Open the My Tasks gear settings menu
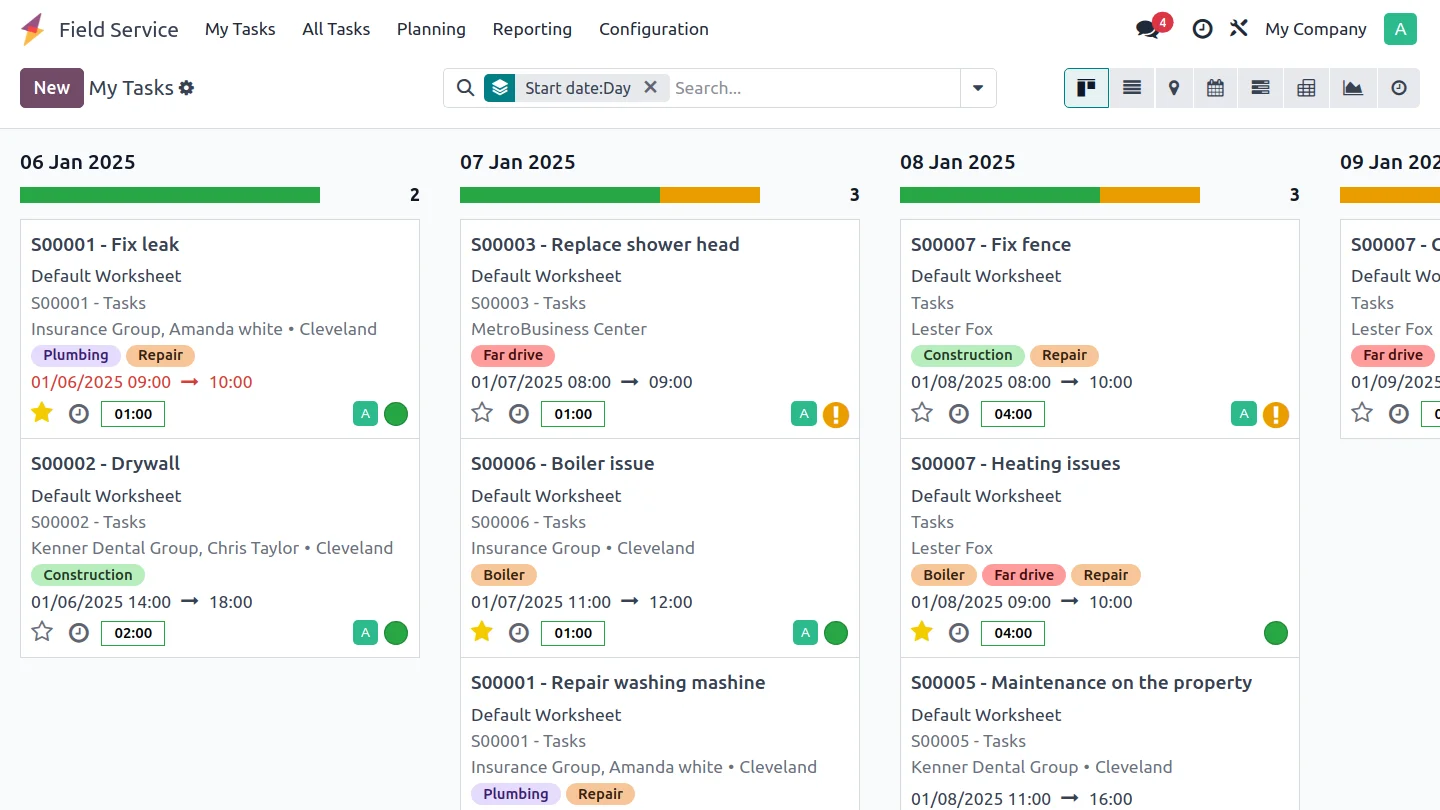The height and width of the screenshot is (810, 1440). tap(187, 88)
